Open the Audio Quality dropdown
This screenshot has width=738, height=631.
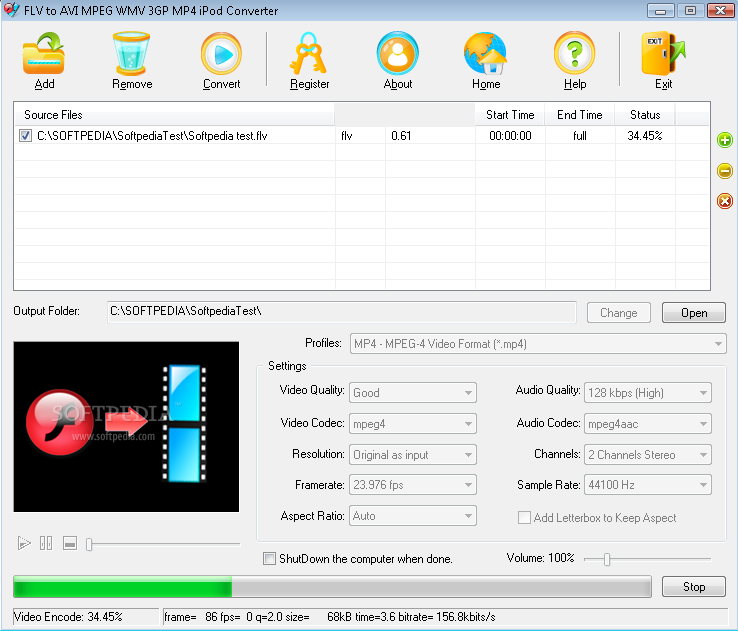(648, 393)
